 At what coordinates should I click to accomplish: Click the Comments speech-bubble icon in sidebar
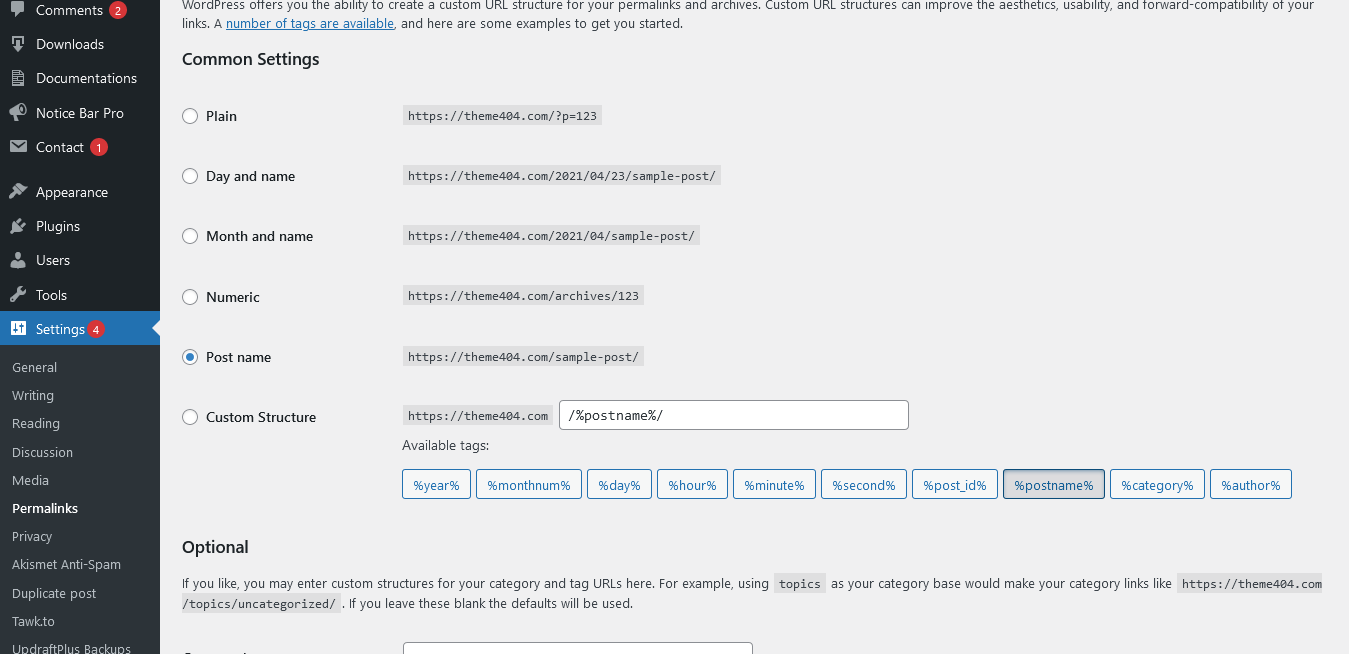18,10
